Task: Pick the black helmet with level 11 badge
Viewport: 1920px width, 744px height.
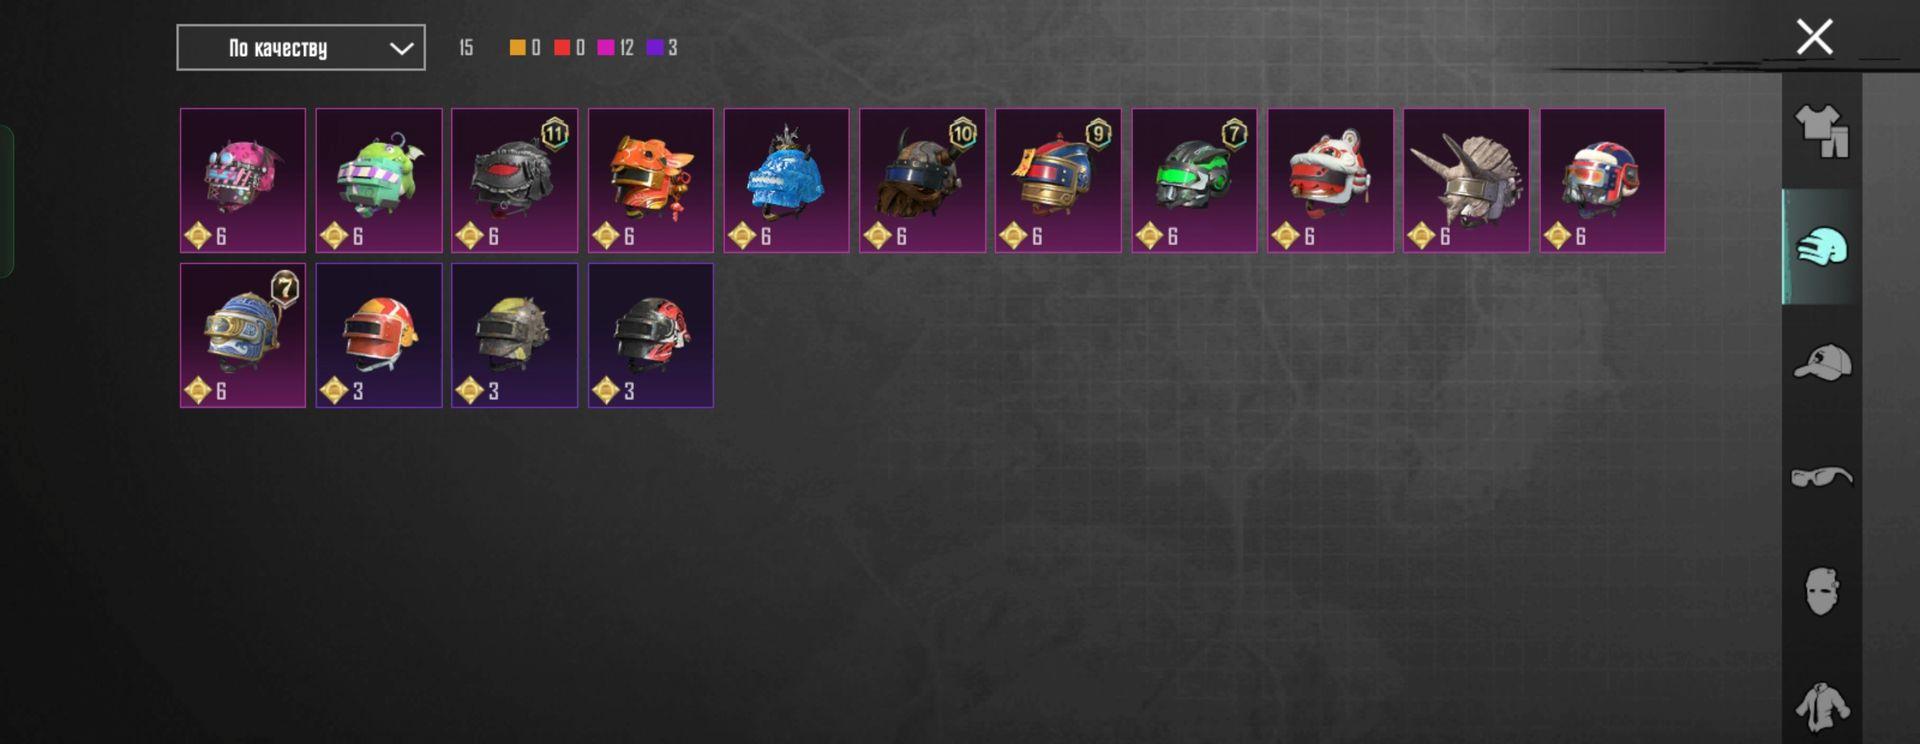Action: [515, 180]
